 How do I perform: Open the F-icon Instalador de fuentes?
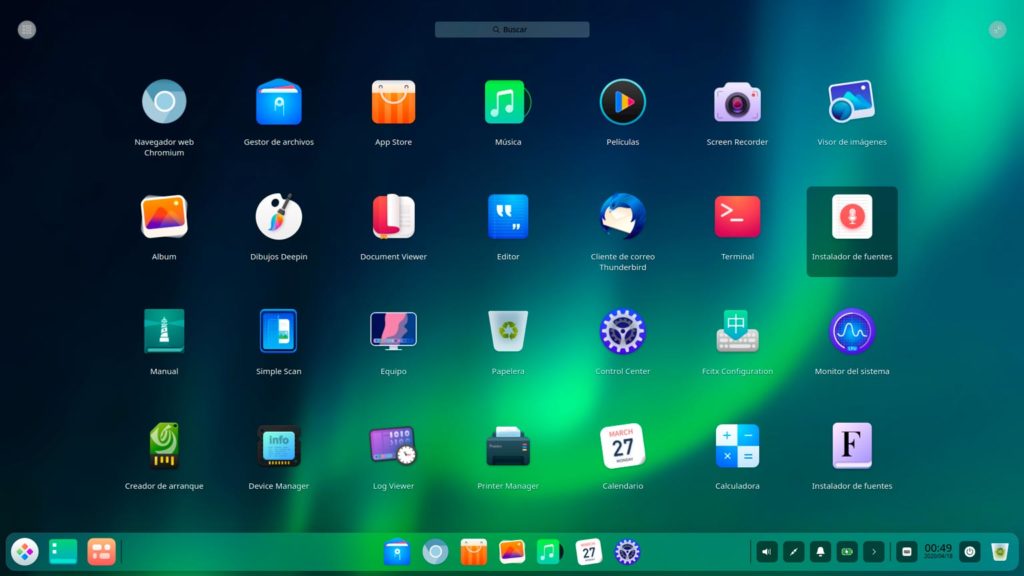(x=852, y=446)
